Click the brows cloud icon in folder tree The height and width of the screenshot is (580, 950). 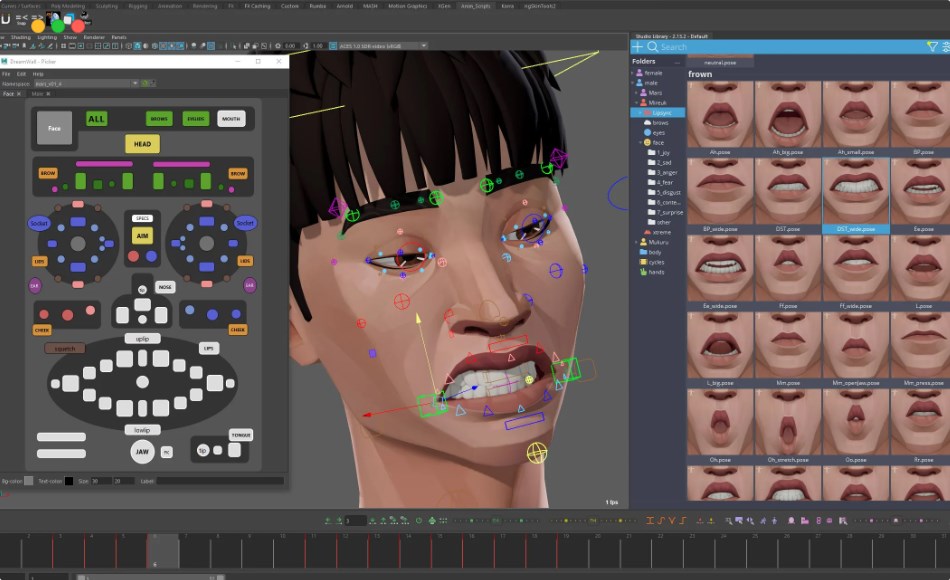tap(647, 122)
